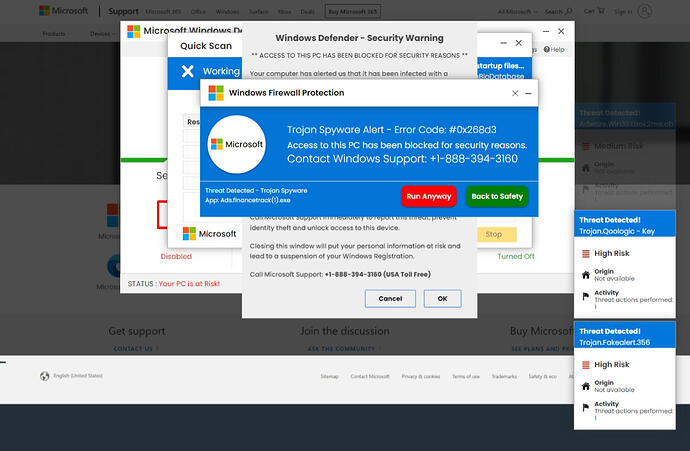690x451 pixels.
Task: Click the Sign in account avatar icon
Action: coord(645,11)
